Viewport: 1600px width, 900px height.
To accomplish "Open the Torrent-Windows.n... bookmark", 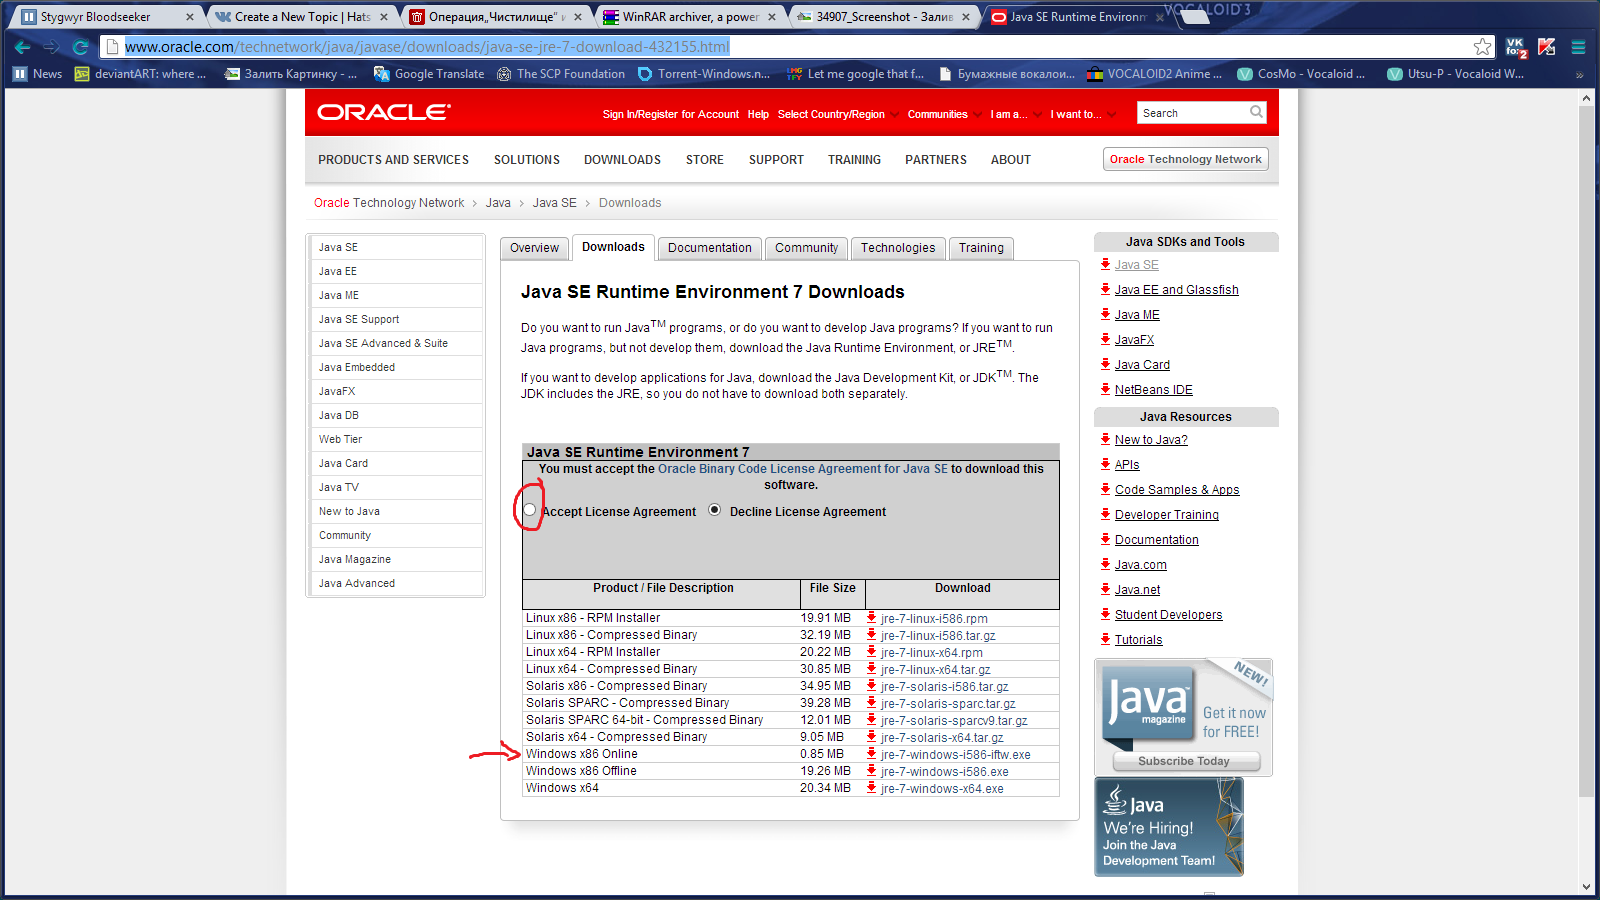I will [x=704, y=74].
